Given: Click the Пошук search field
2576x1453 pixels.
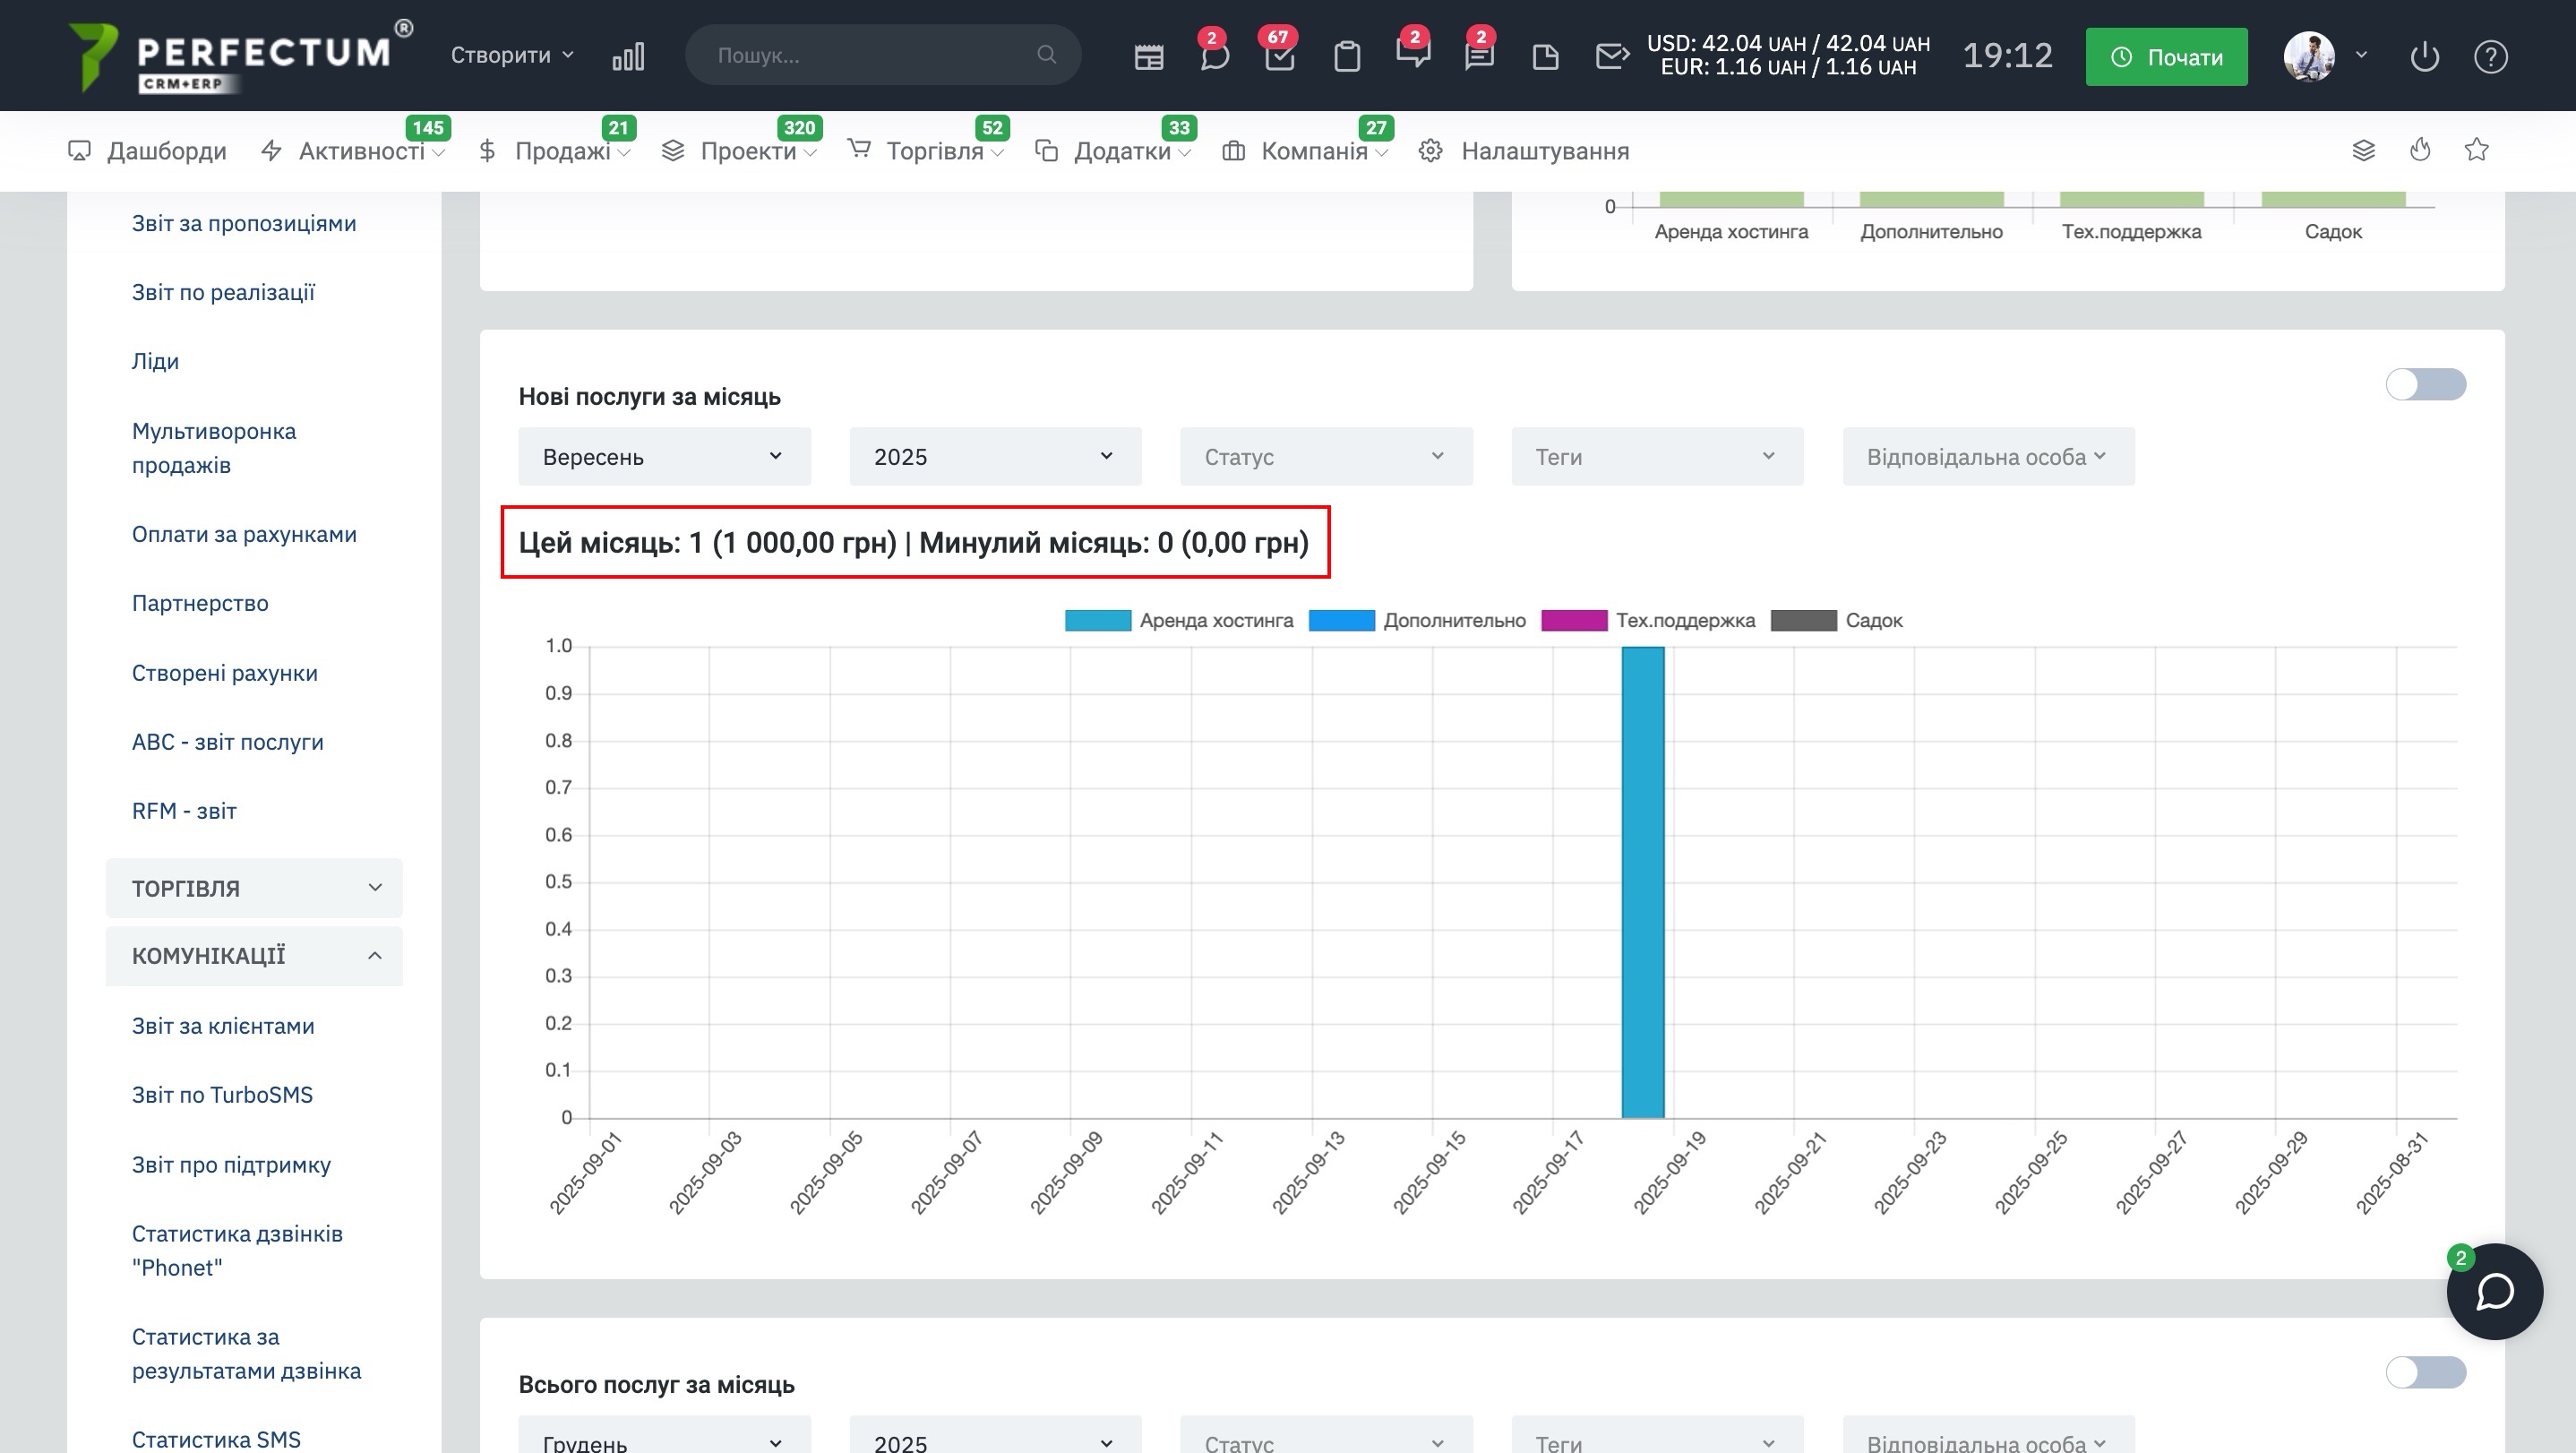Looking at the screenshot, I should pos(870,55).
